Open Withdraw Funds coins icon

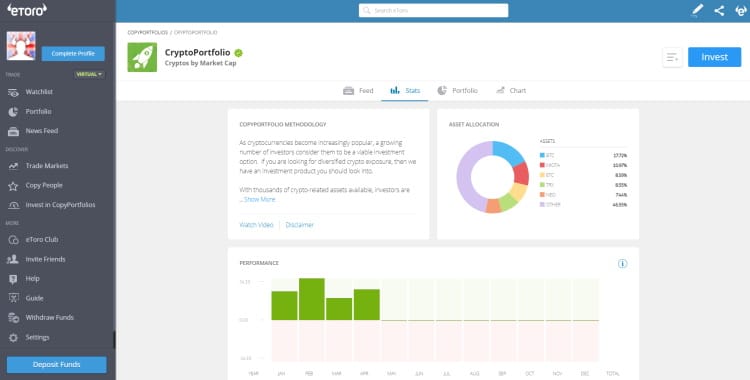[13, 318]
